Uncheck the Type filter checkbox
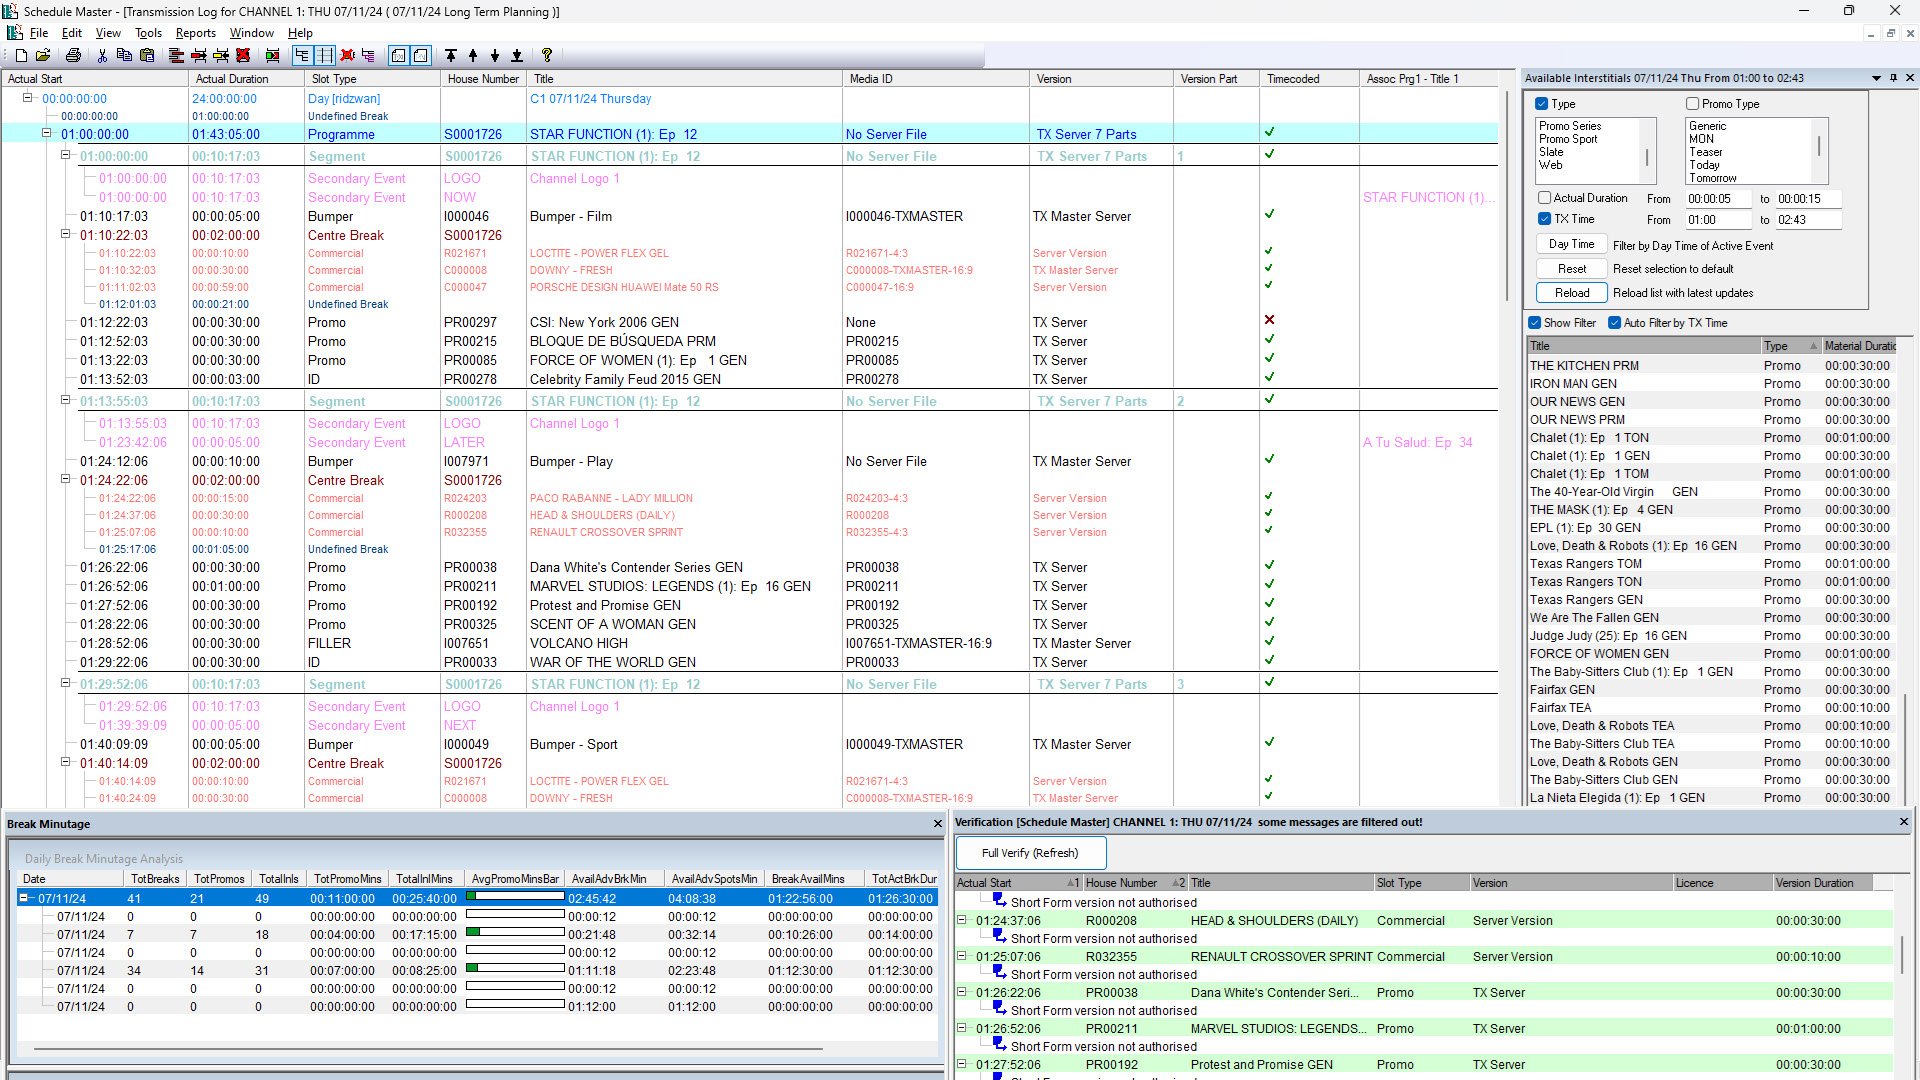 (x=1542, y=104)
